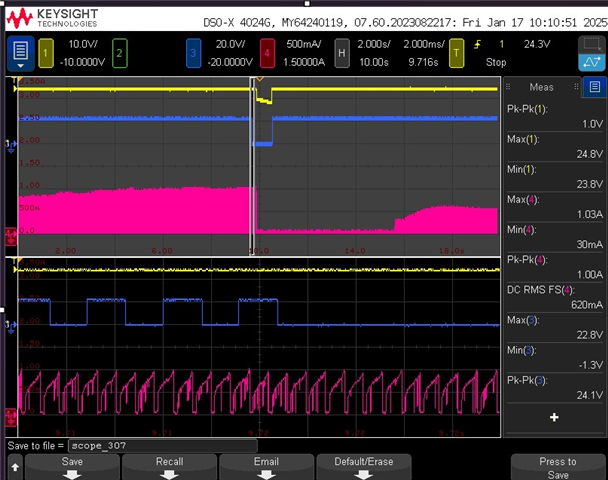
Task: Open the Meas sidebar list icon
Action: point(595,87)
